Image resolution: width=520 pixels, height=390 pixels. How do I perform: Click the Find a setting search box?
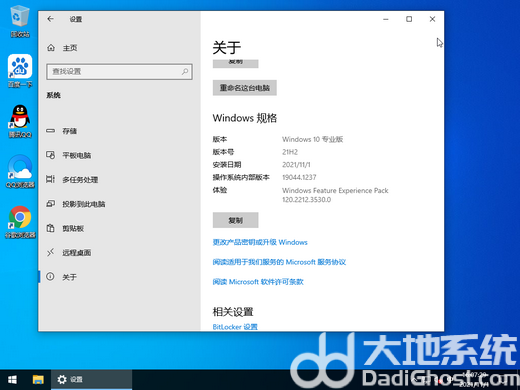pos(119,72)
